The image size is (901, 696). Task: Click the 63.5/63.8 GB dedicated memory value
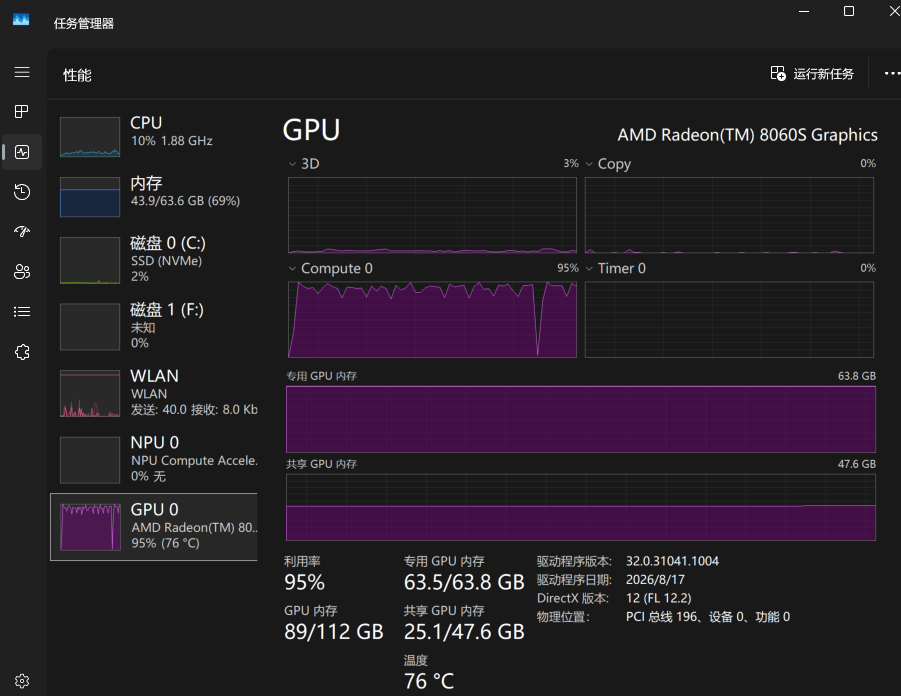[464, 582]
